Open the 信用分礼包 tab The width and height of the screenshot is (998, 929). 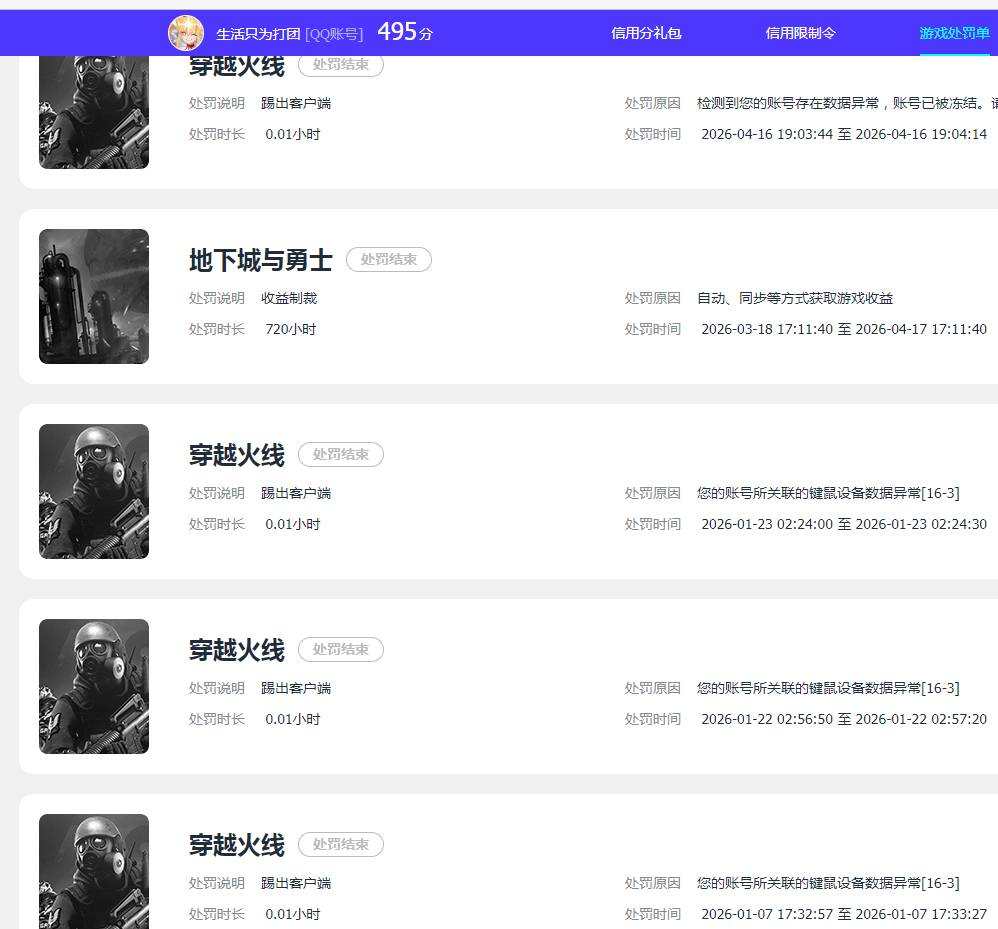click(x=646, y=33)
